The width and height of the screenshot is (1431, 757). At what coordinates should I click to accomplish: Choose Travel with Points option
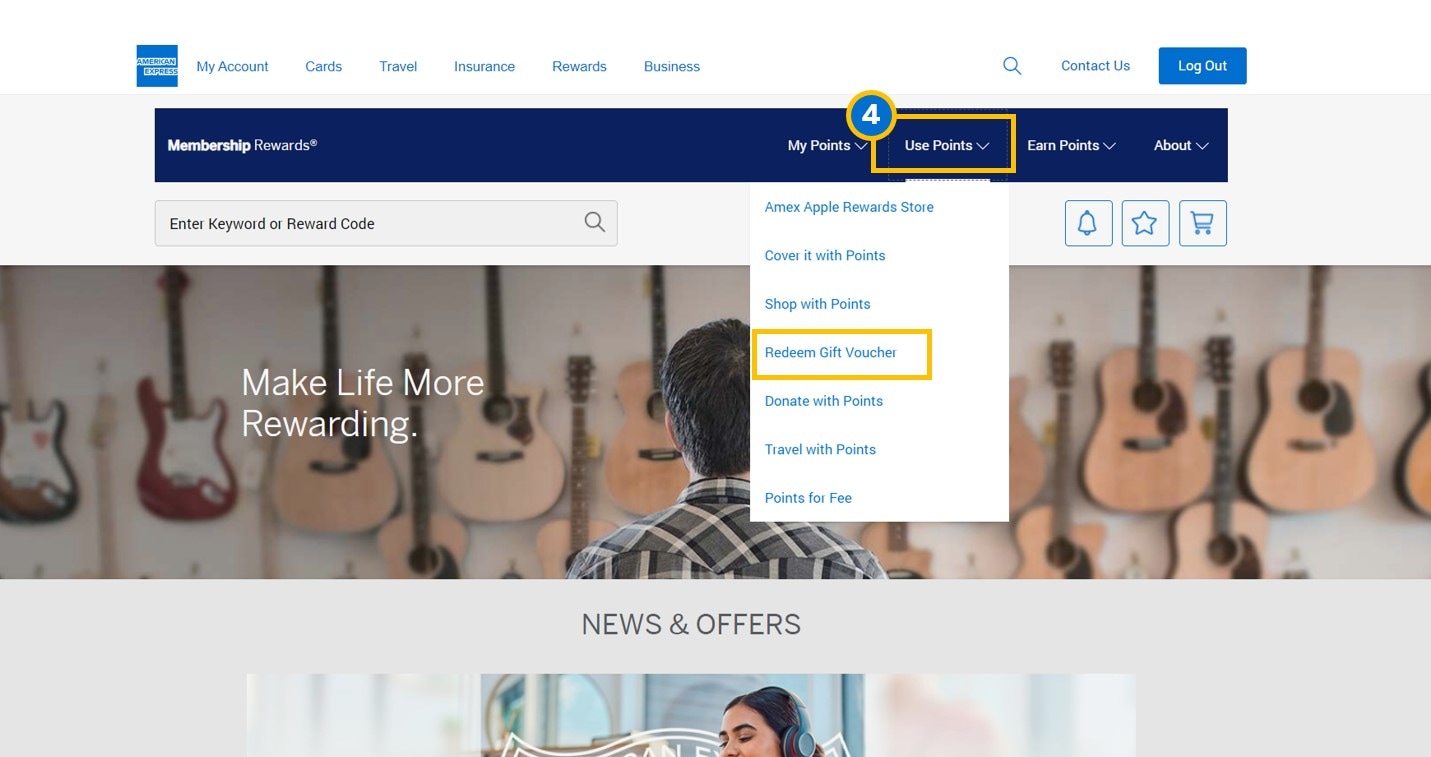pos(820,450)
